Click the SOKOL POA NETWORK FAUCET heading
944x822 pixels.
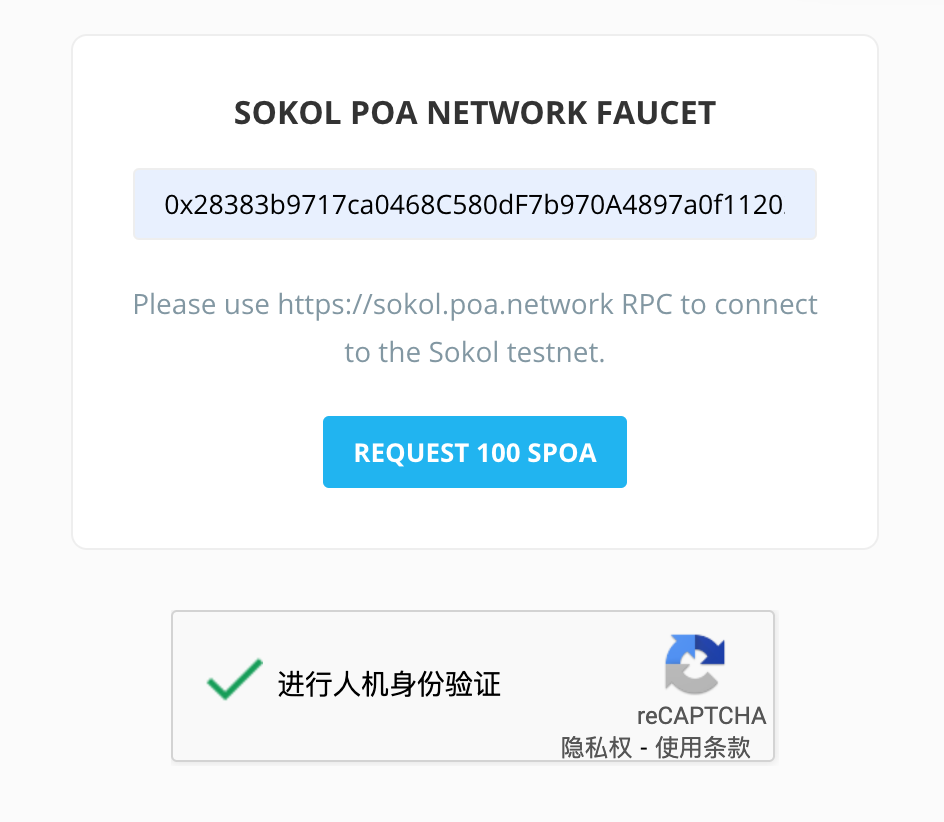(x=474, y=113)
